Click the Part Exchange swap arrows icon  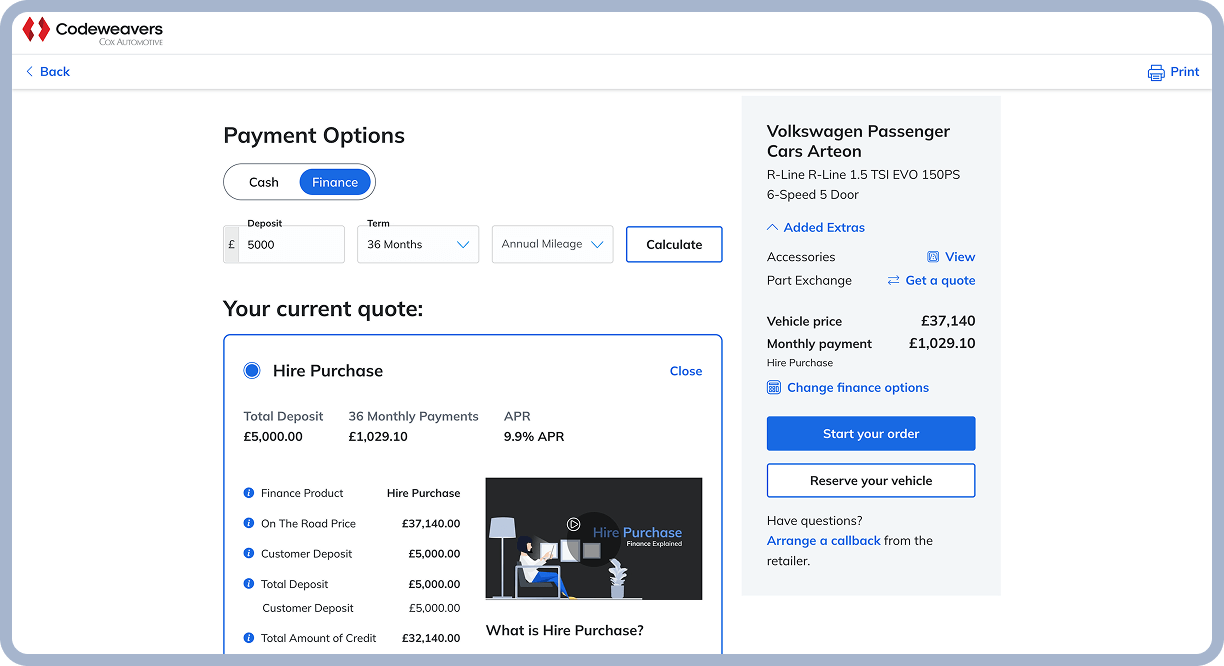click(894, 281)
